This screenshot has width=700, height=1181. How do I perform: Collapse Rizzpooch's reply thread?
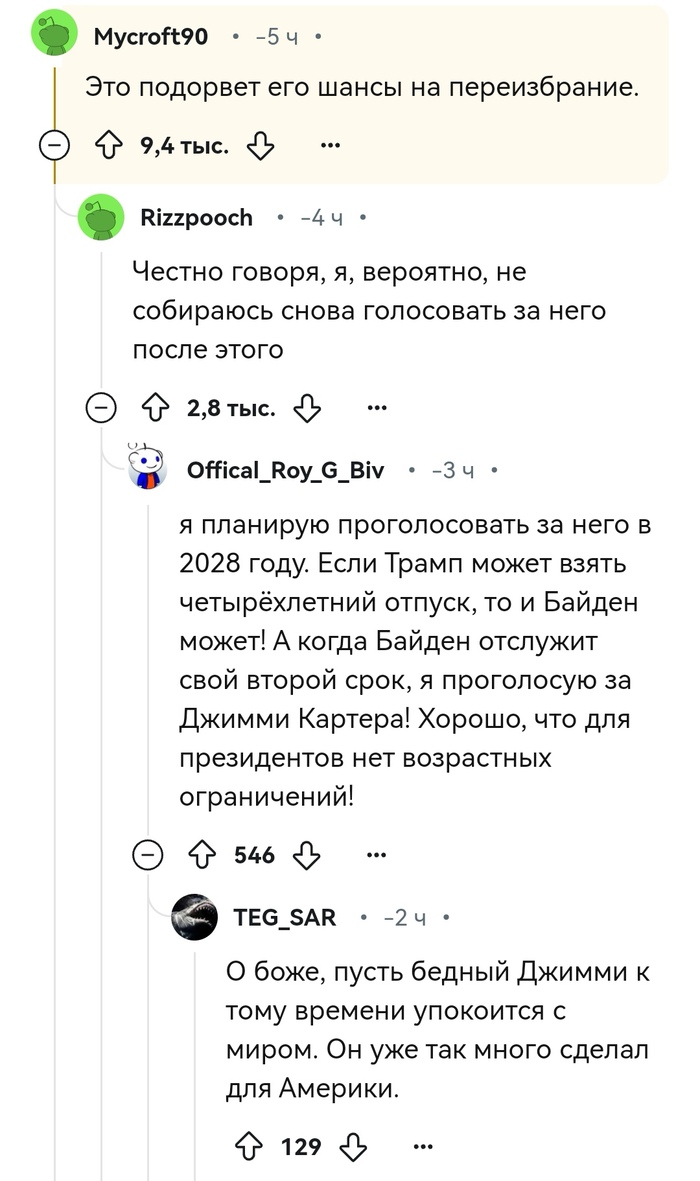(100, 408)
